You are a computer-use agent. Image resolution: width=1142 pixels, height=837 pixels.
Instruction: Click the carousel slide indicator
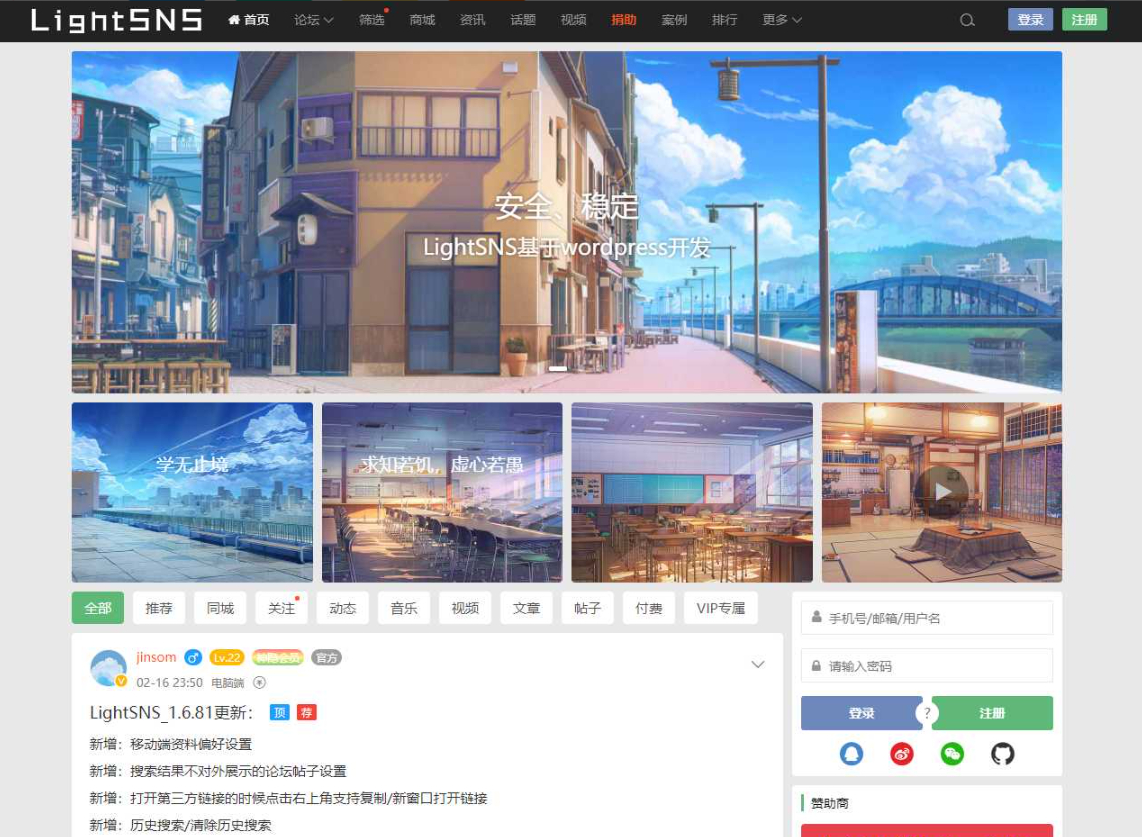click(x=558, y=369)
